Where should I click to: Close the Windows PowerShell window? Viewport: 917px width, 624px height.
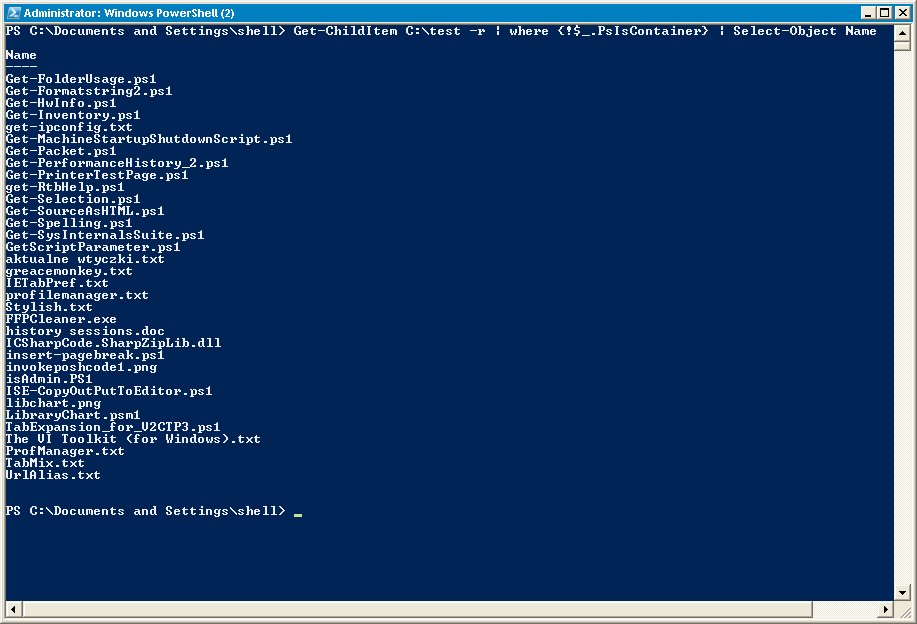[x=902, y=13]
